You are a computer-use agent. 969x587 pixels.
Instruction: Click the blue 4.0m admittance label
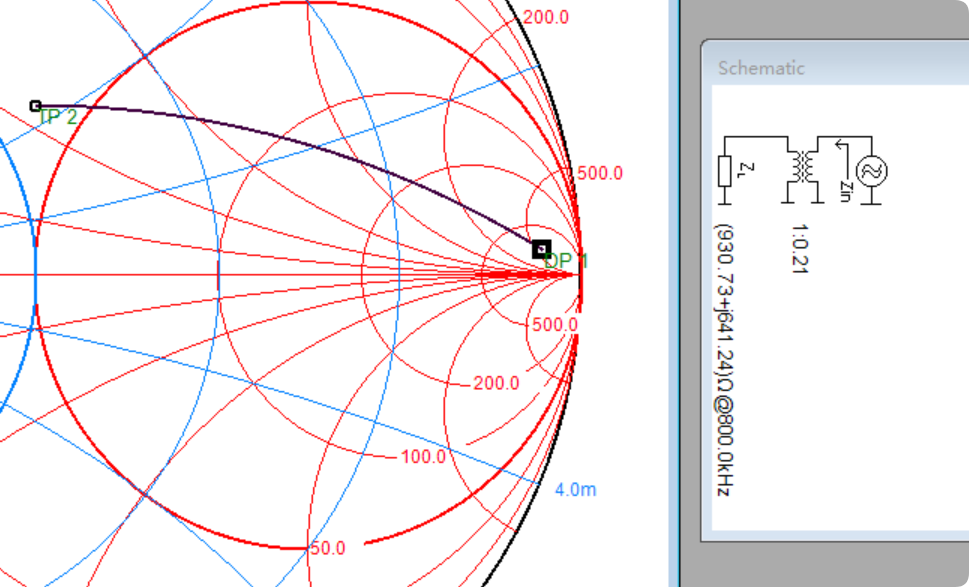tap(575, 489)
